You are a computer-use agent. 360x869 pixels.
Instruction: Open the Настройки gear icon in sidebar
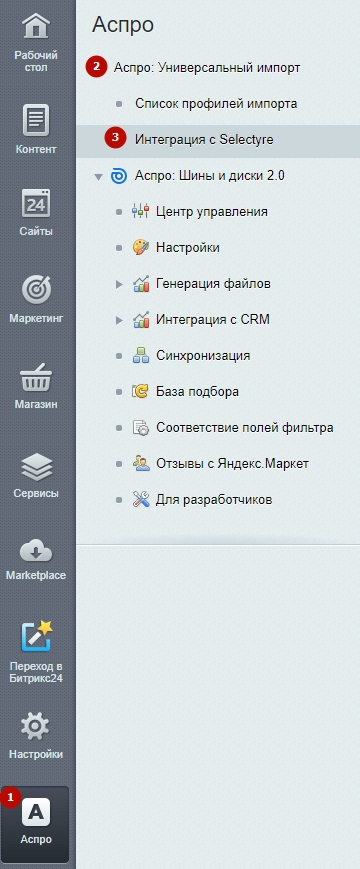[x=35, y=726]
